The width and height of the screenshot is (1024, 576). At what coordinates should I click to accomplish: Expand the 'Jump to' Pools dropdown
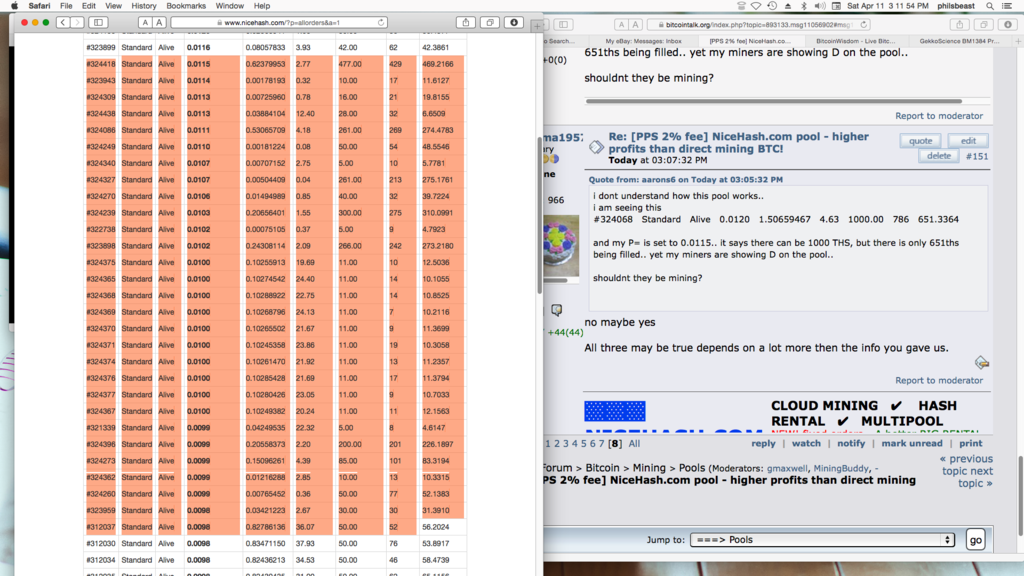click(x=822, y=539)
